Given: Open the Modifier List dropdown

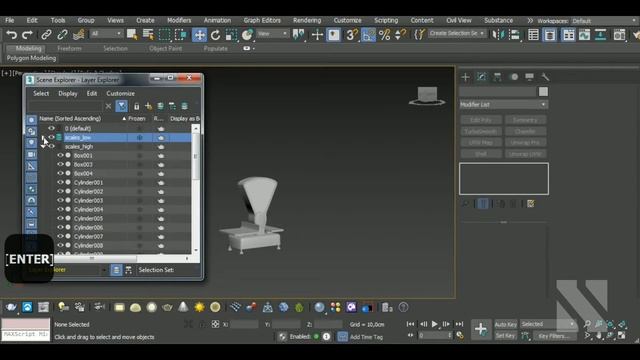Looking at the screenshot, I should pyautogui.click(x=504, y=104).
